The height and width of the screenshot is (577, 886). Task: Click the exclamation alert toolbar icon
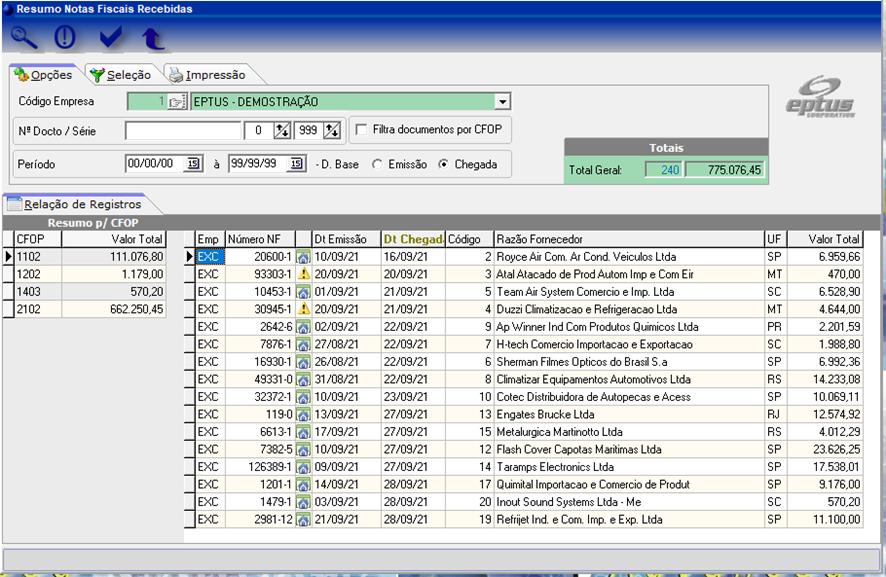coord(65,38)
